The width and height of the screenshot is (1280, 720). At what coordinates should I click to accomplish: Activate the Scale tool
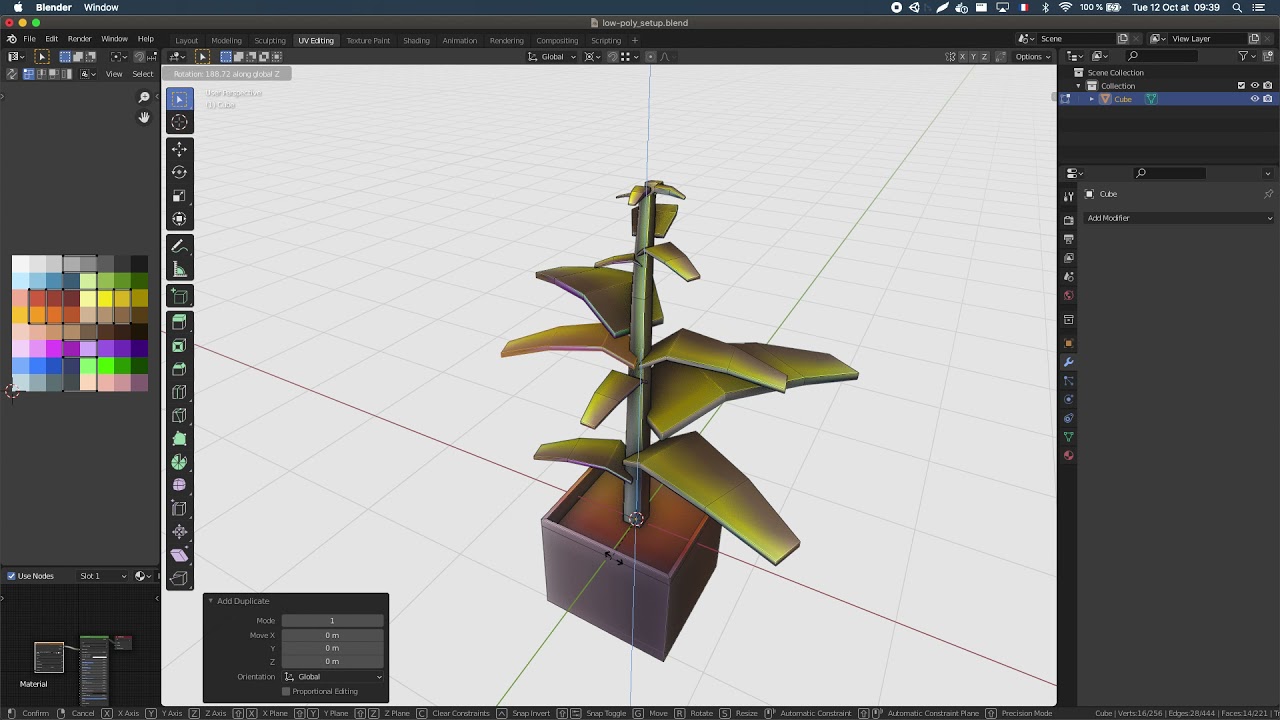coord(179,196)
